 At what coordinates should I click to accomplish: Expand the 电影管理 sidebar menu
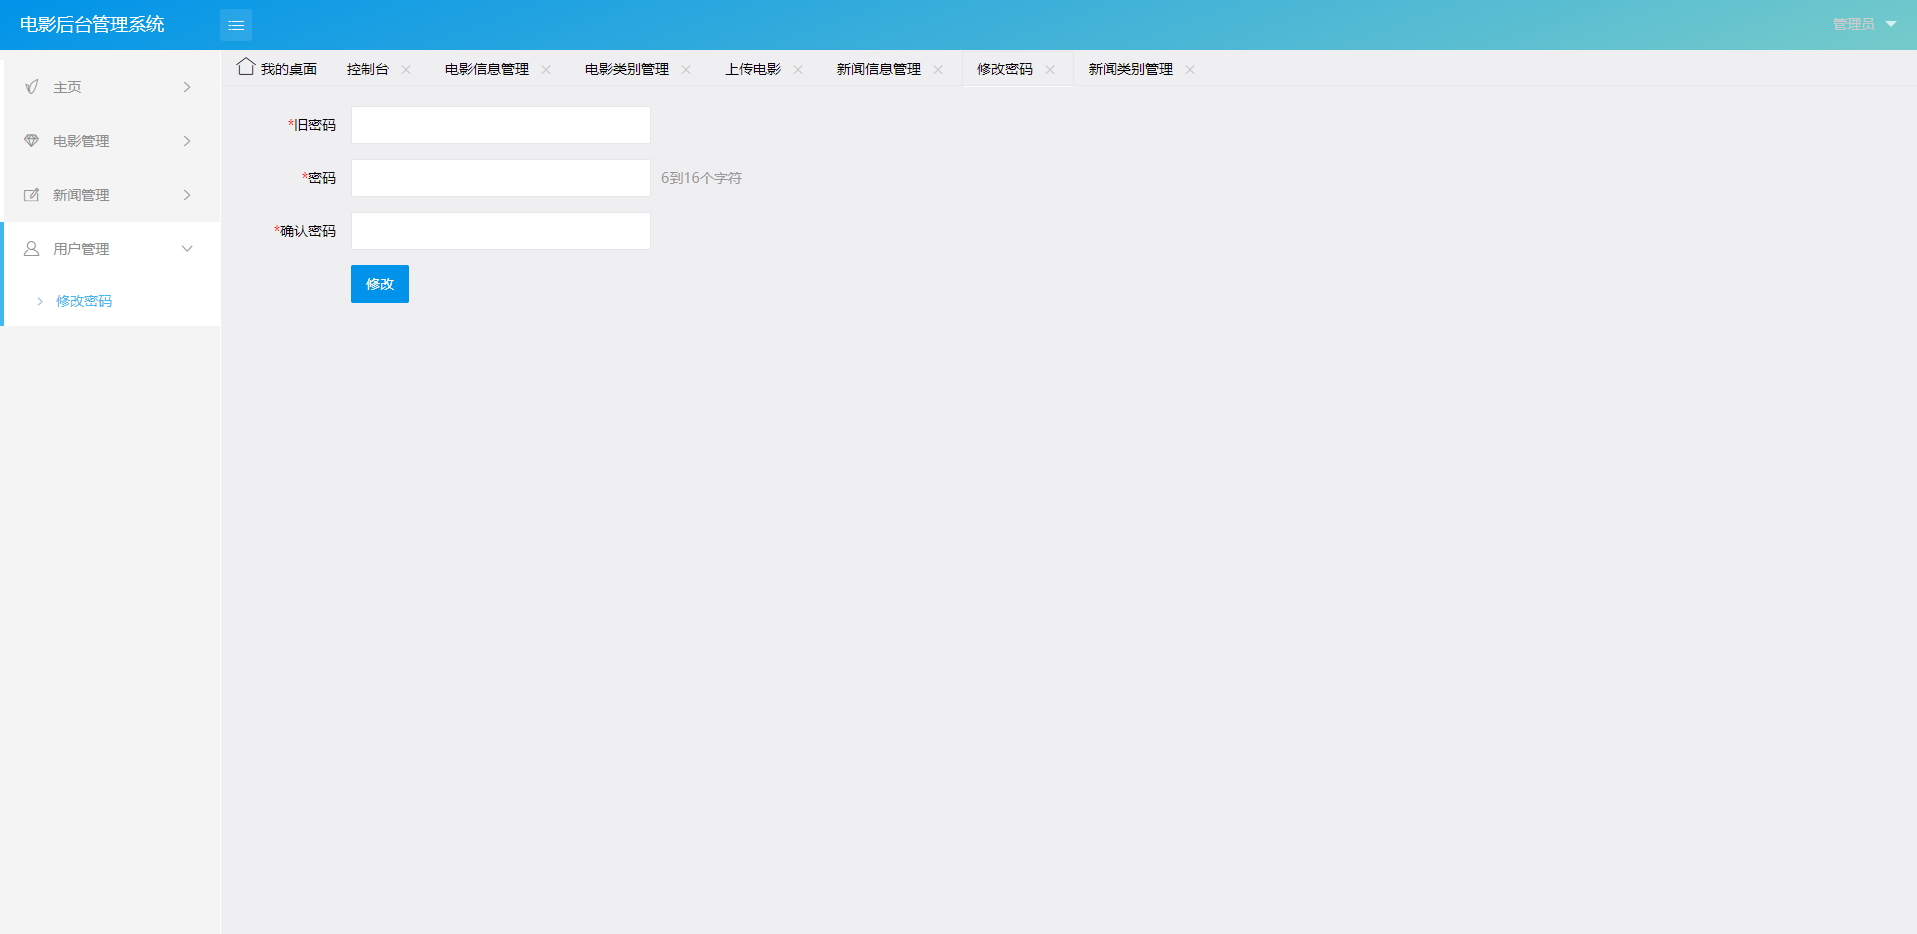(110, 141)
